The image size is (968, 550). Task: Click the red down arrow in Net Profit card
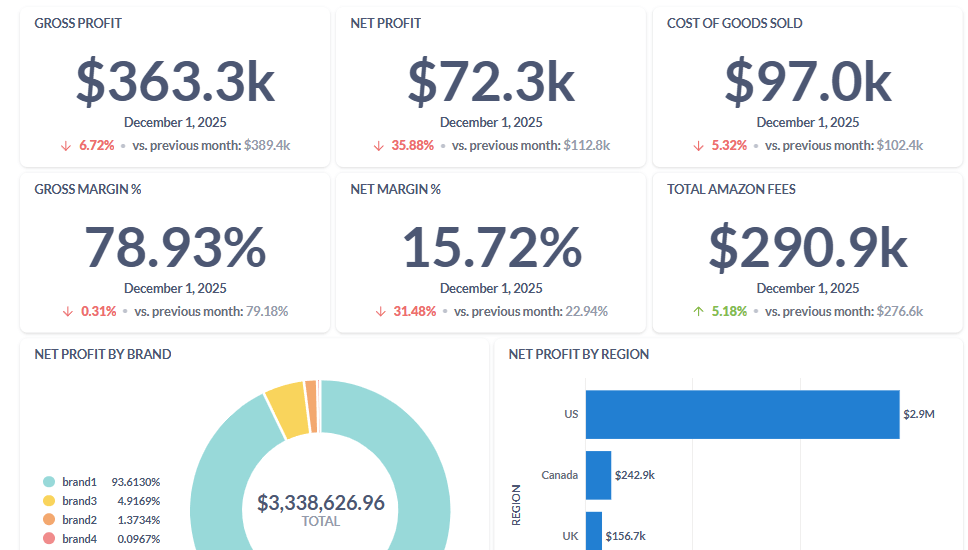point(379,145)
